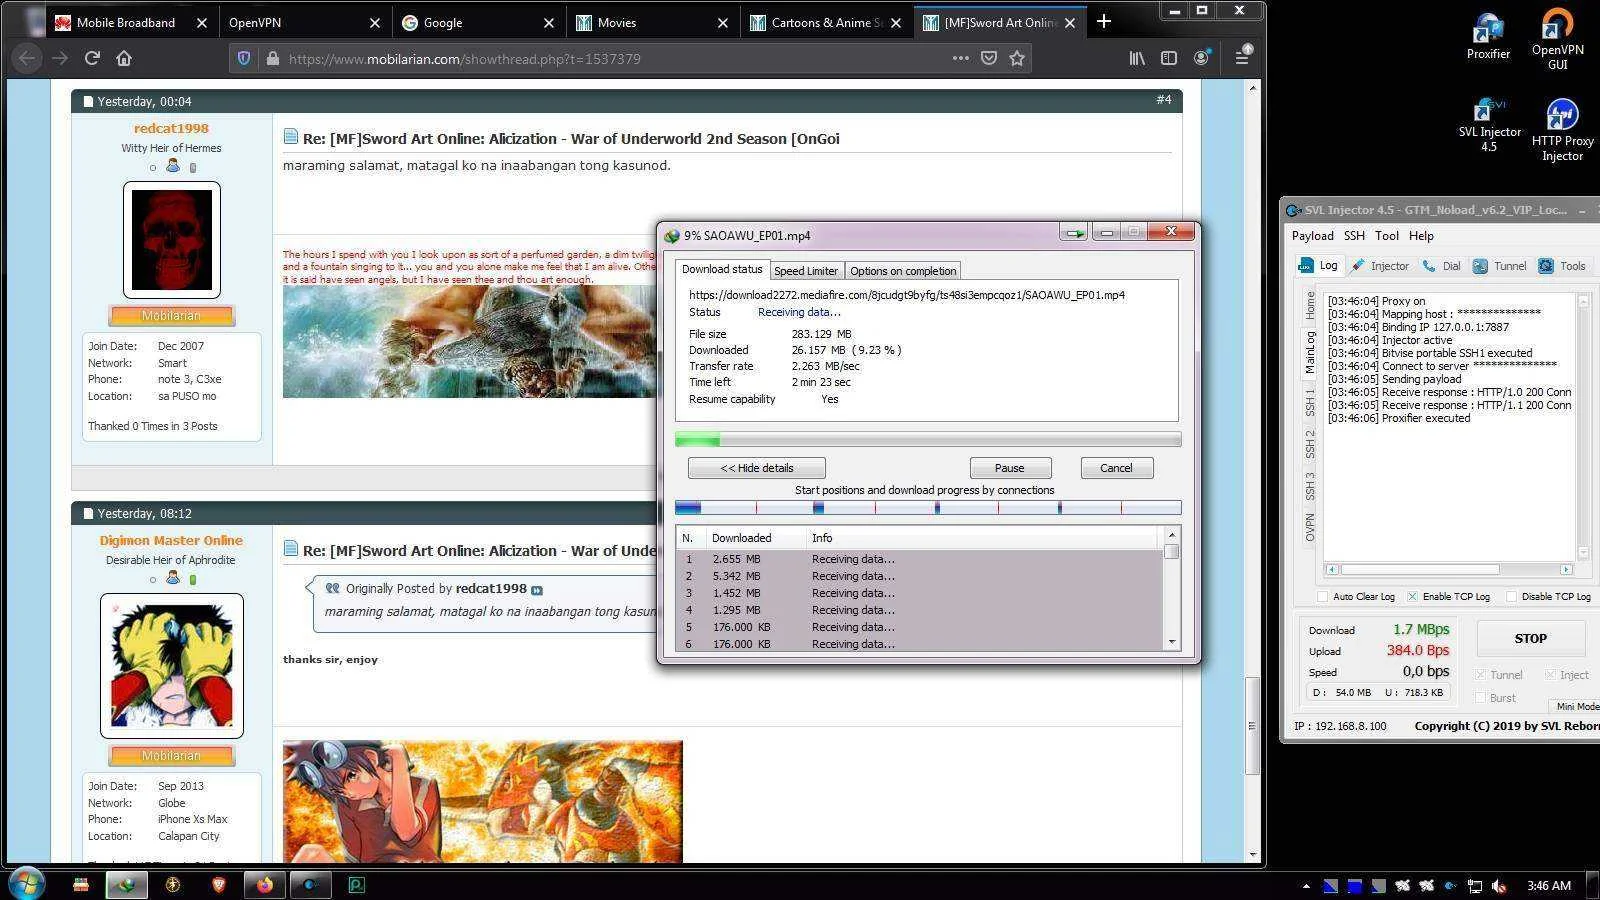The height and width of the screenshot is (900, 1600).
Task: Click download dialog tray arrow icon
Action: [1074, 233]
